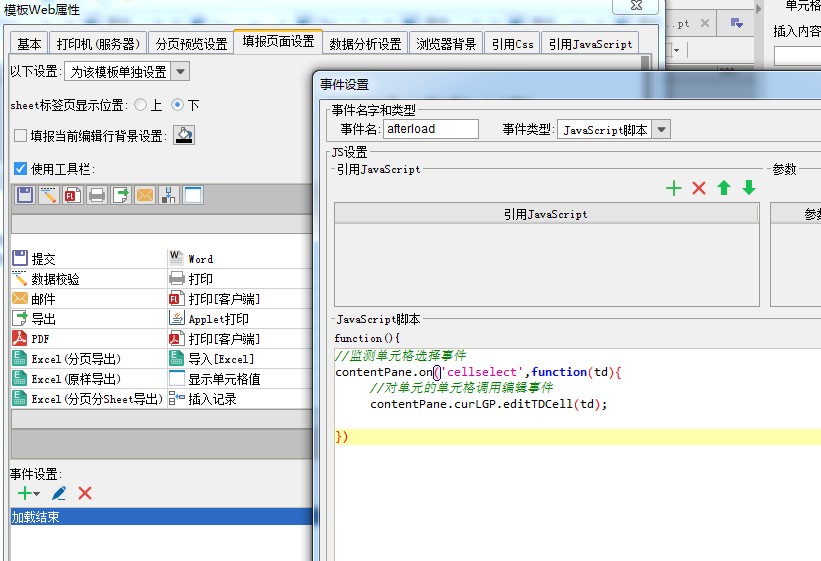Click the 事件名 afterload input field
821x561 pixels.
click(x=431, y=129)
